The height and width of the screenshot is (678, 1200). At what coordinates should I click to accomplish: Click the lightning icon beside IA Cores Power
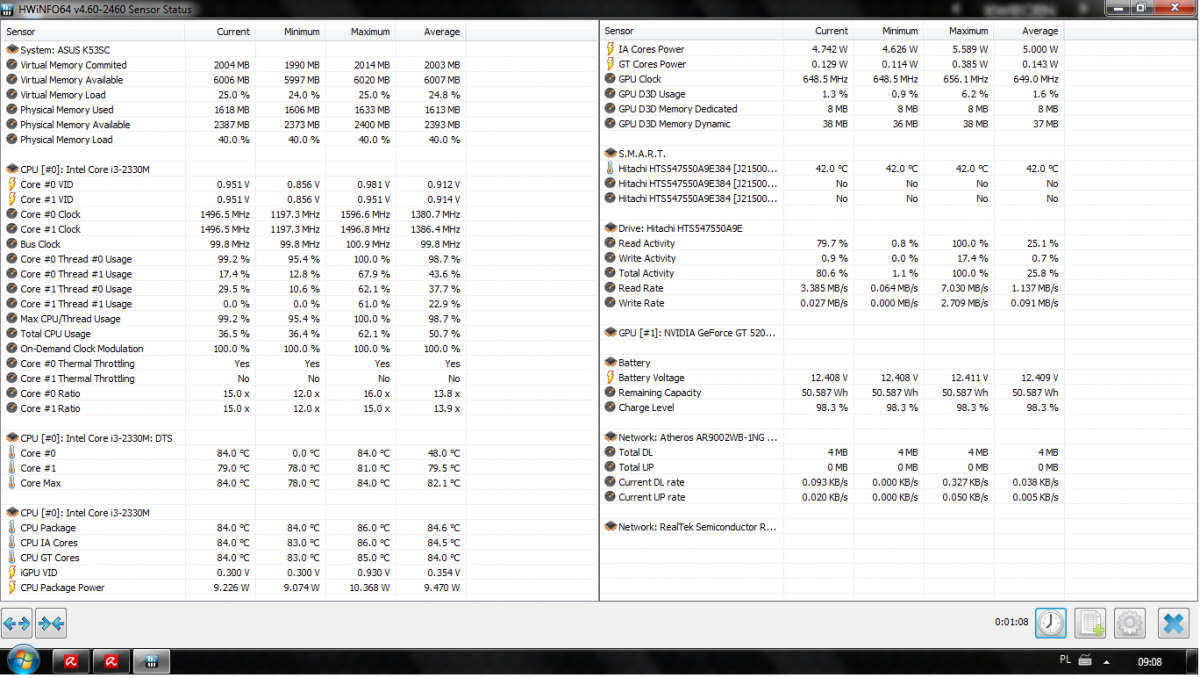pos(610,49)
